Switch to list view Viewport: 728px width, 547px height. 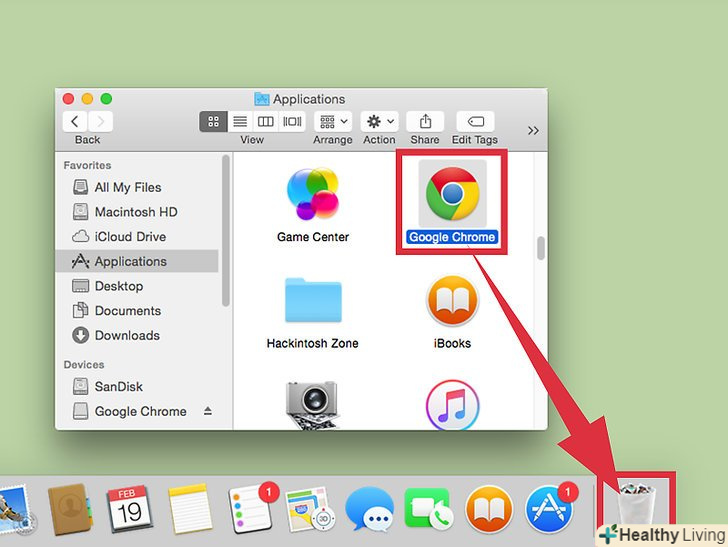pos(240,122)
